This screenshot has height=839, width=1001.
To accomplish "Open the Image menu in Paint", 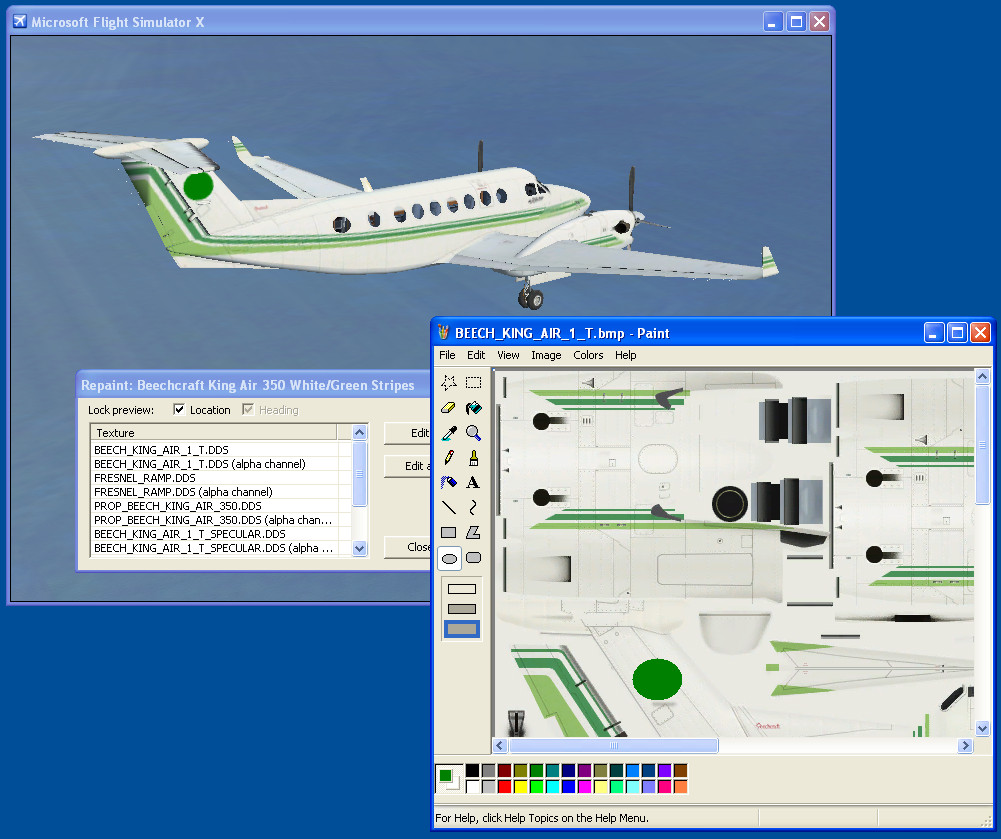I will click(x=546, y=355).
